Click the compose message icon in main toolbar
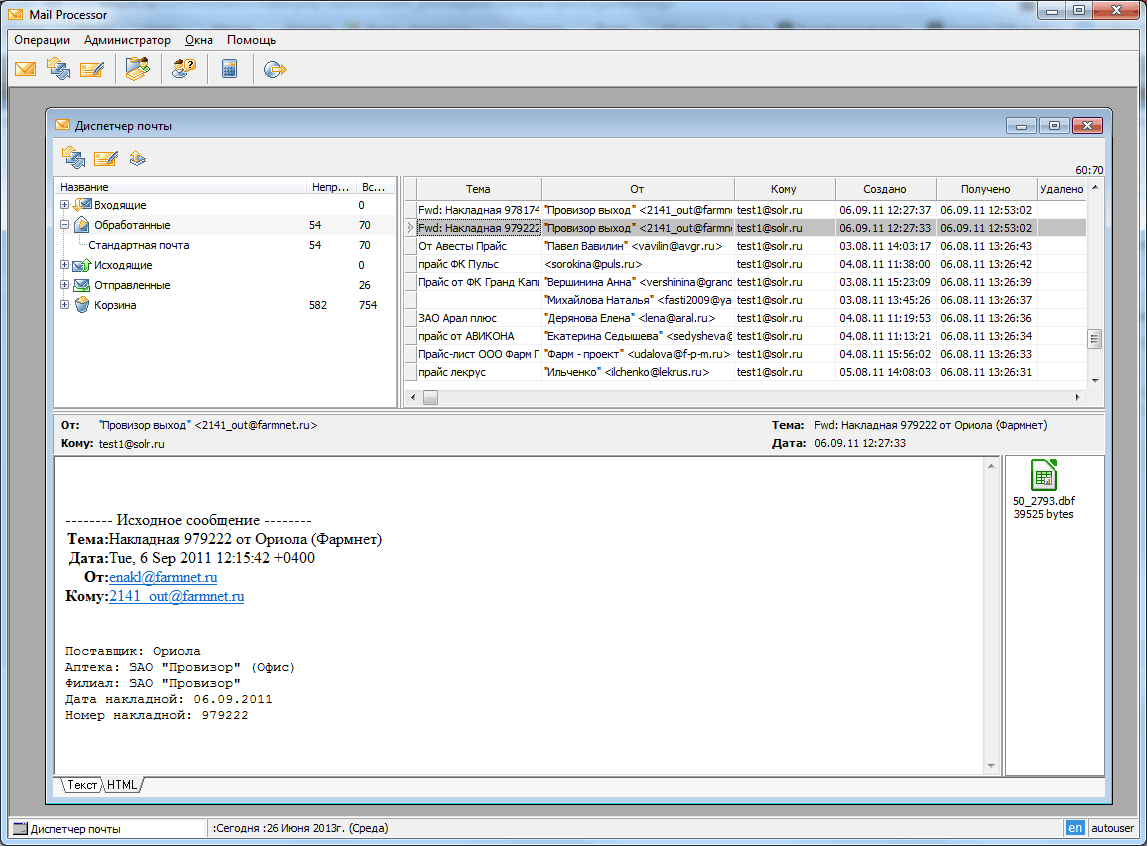 coord(91,69)
